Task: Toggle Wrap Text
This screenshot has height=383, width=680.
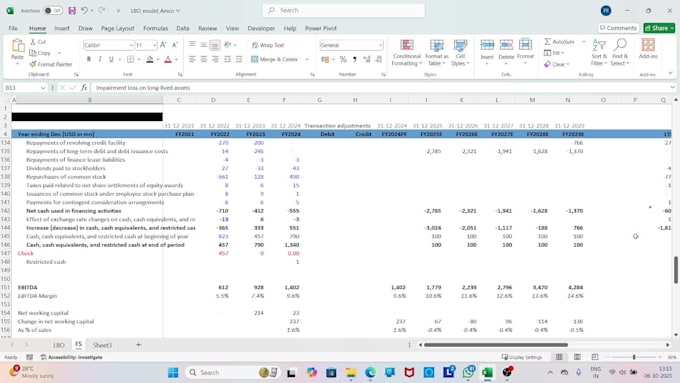Action: [268, 45]
